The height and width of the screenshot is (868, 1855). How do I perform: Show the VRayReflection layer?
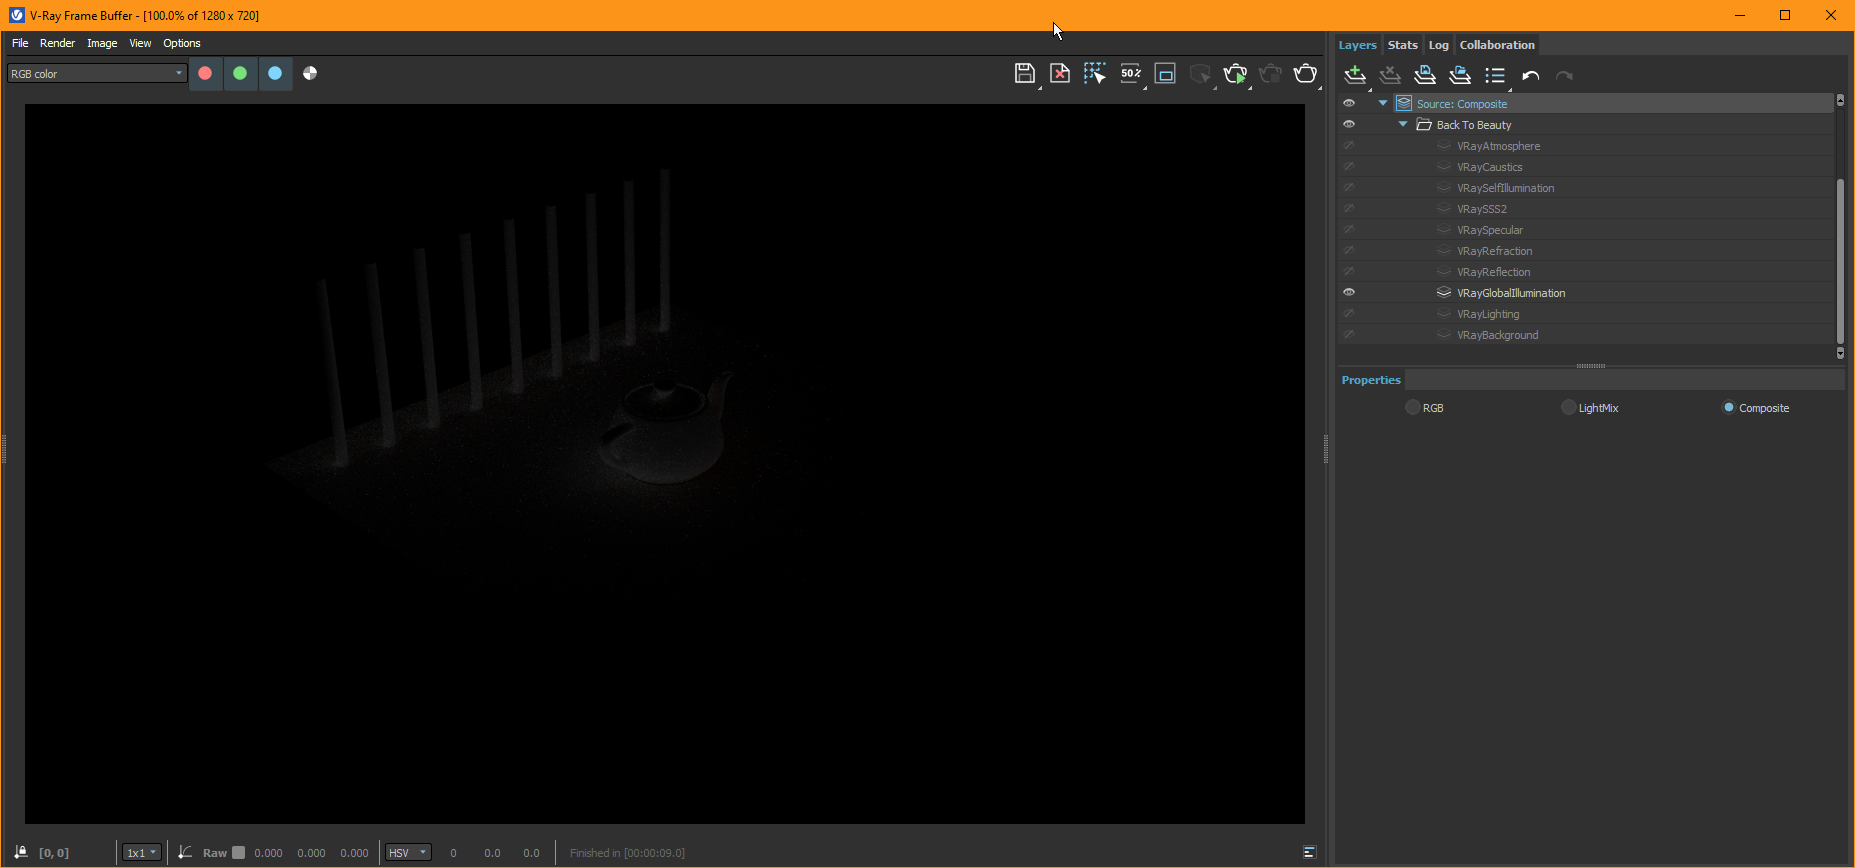1349,271
